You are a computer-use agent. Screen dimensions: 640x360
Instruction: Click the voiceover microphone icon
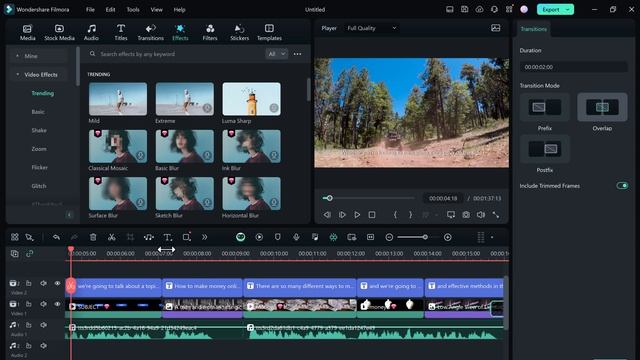[x=296, y=237]
